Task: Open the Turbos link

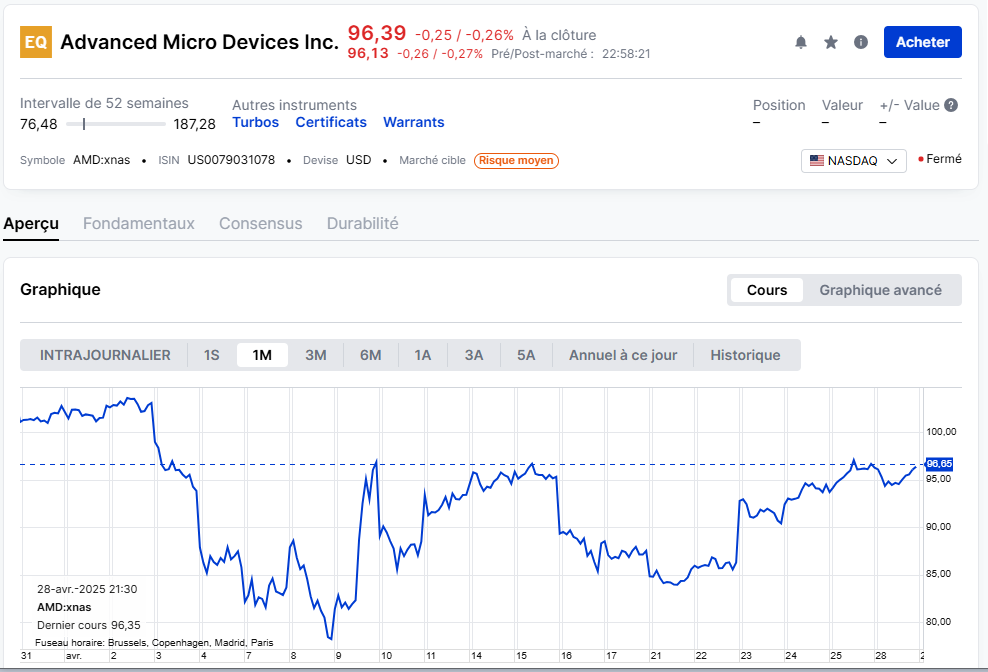Action: (x=255, y=122)
